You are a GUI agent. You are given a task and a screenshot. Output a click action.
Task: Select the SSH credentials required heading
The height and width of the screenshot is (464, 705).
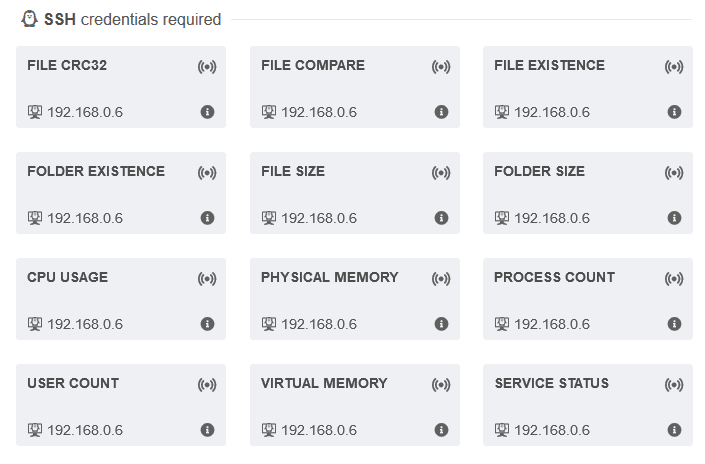(x=133, y=19)
